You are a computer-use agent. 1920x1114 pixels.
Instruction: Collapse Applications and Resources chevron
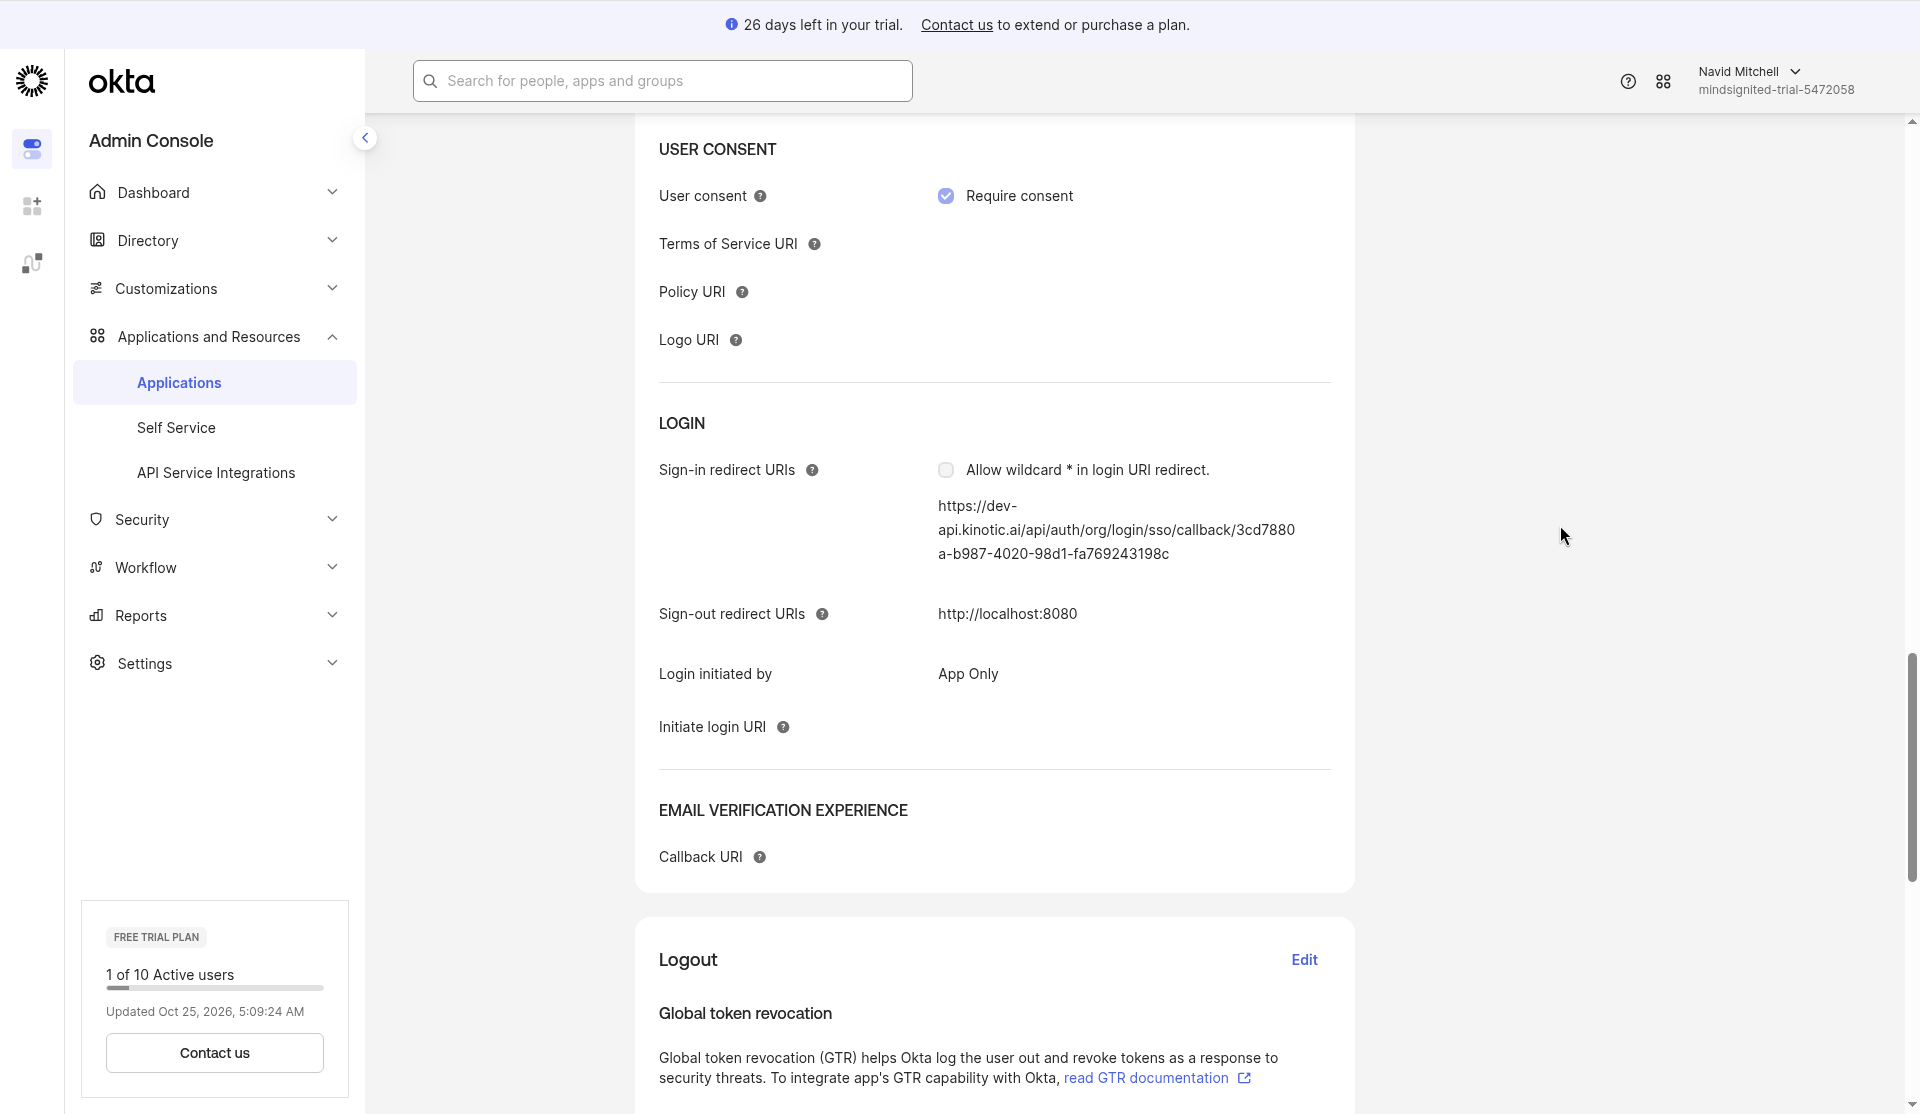[332, 337]
